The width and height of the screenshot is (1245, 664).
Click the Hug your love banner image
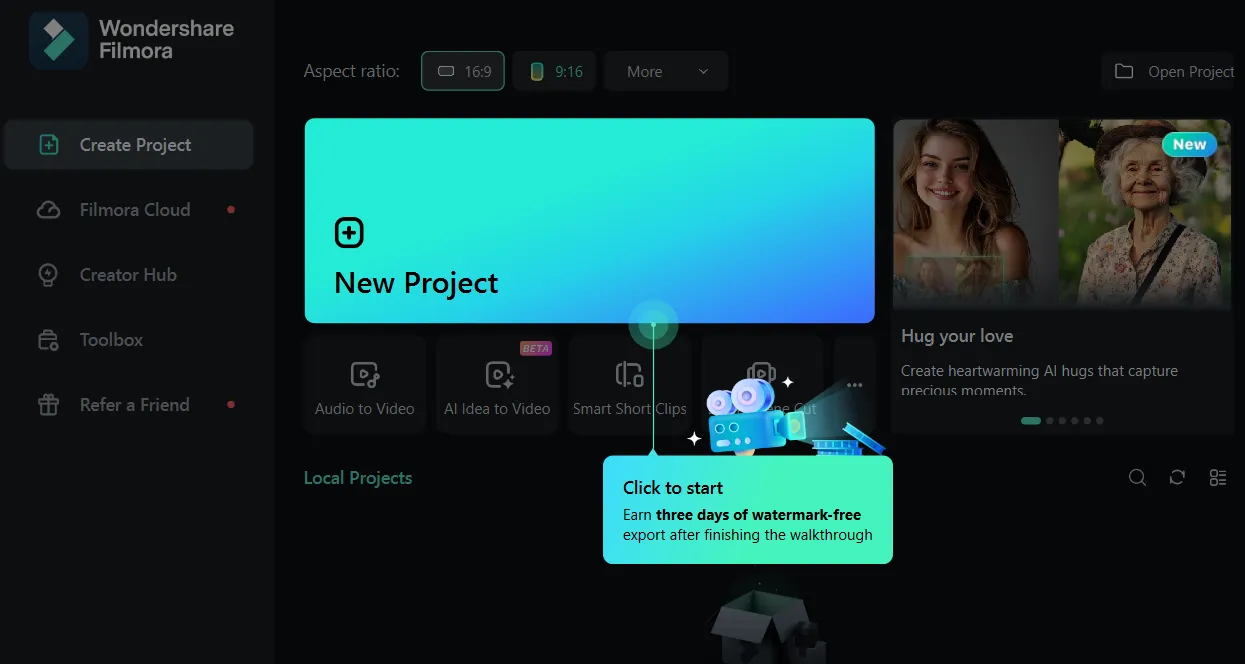pyautogui.click(x=1061, y=213)
